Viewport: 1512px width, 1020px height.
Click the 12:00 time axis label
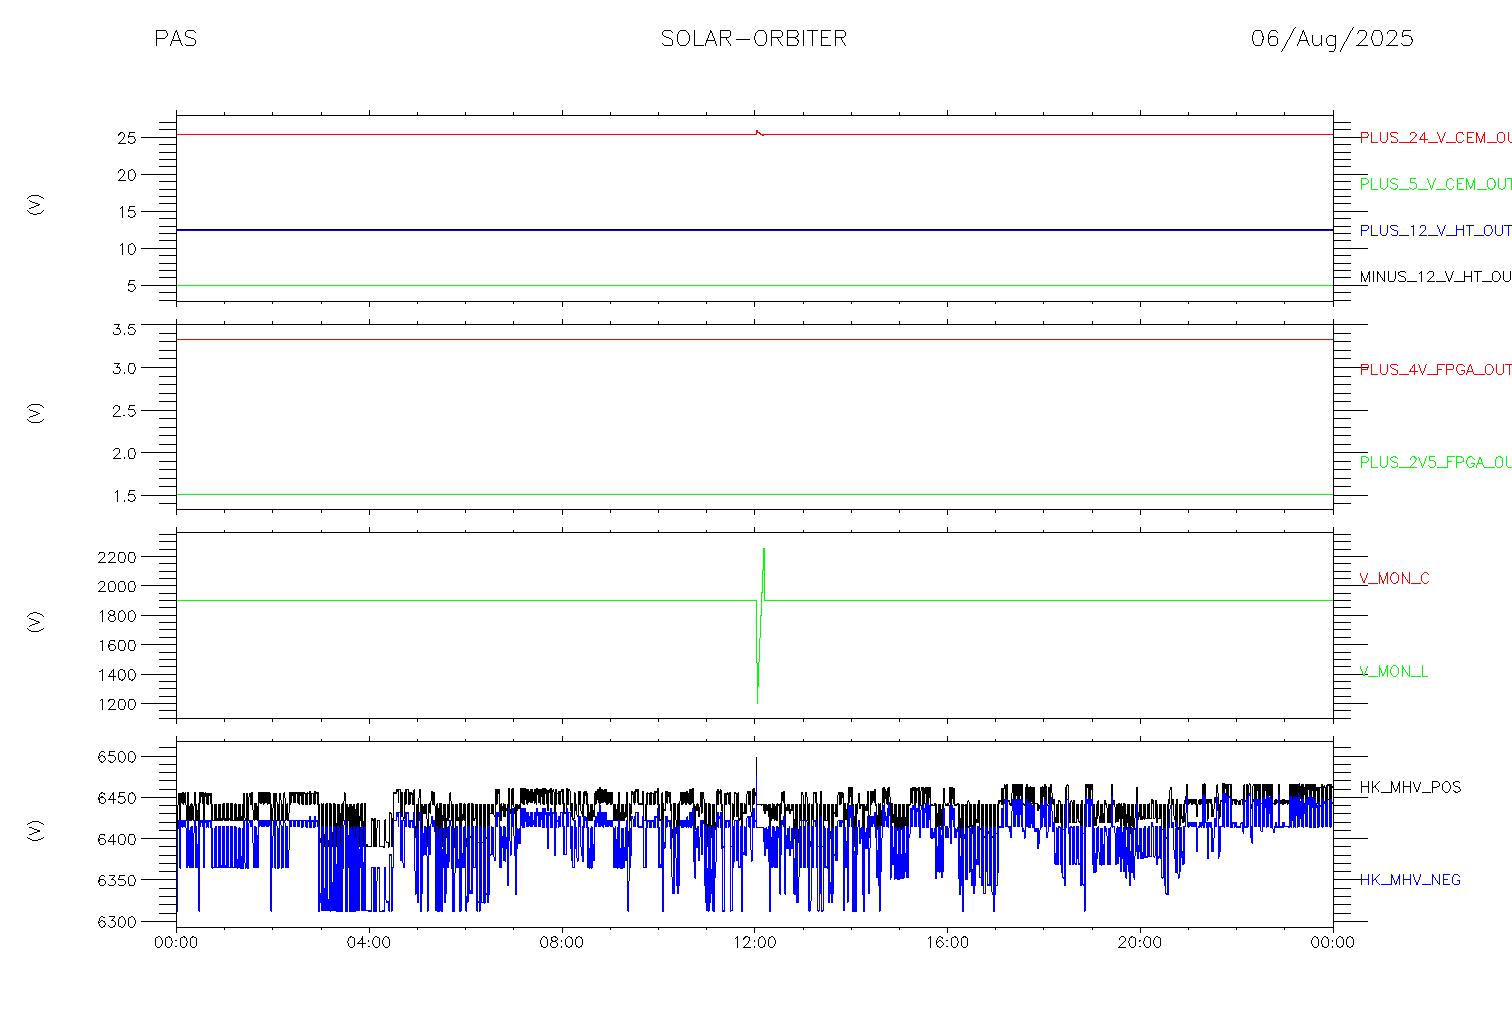755,942
